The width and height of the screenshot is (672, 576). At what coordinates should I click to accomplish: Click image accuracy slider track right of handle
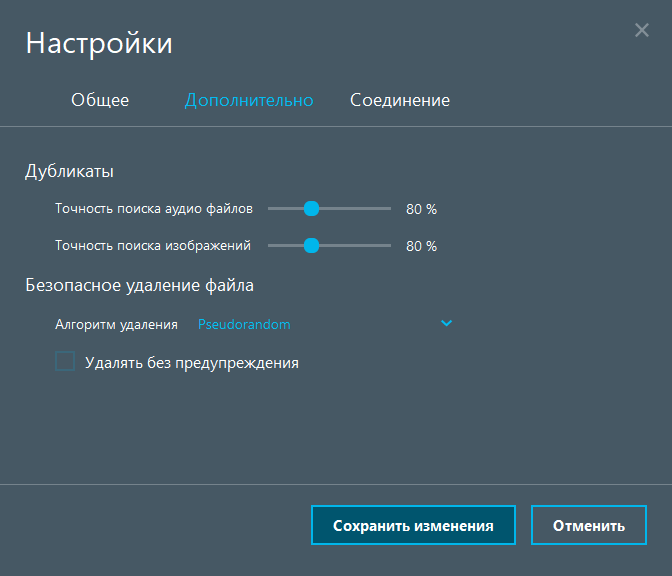[357, 245]
